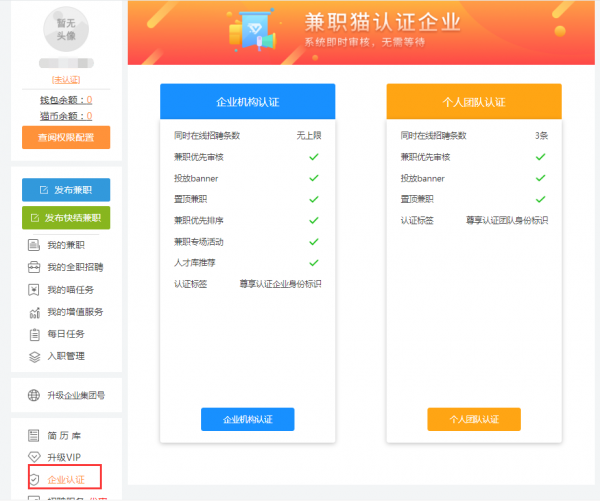The width and height of the screenshot is (600, 501).
Task: Click the clipboard icon for 每日任务
Action: tap(34, 335)
